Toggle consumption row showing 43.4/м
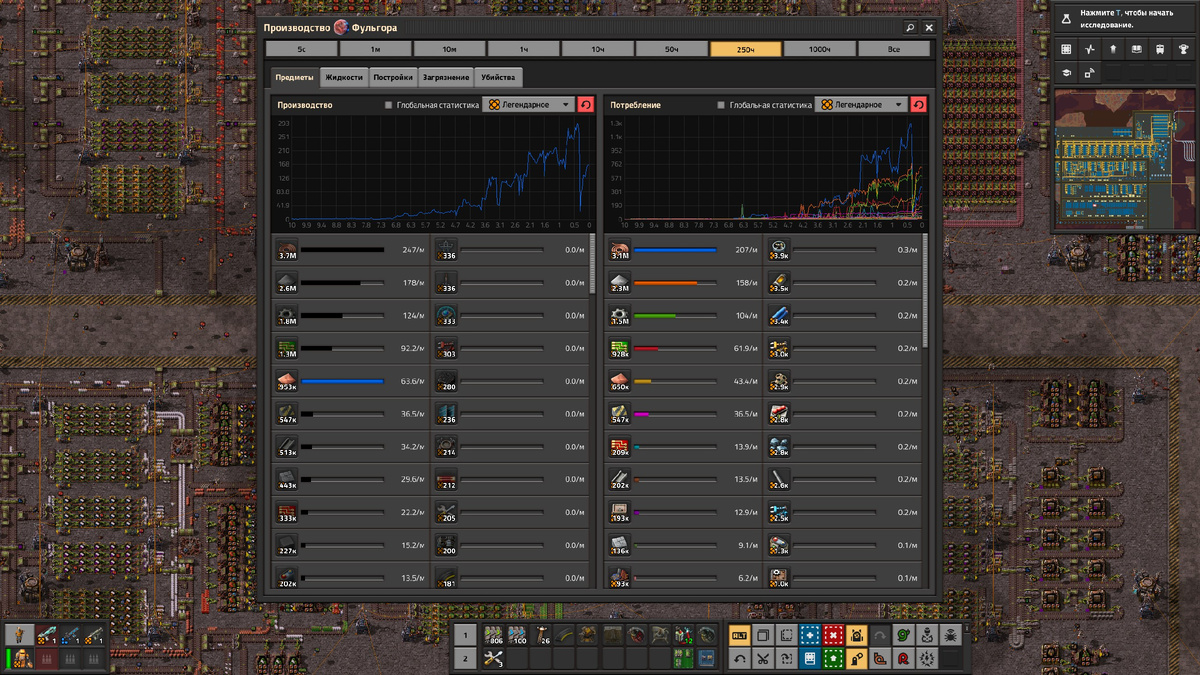This screenshot has height=675, width=1200. click(684, 381)
